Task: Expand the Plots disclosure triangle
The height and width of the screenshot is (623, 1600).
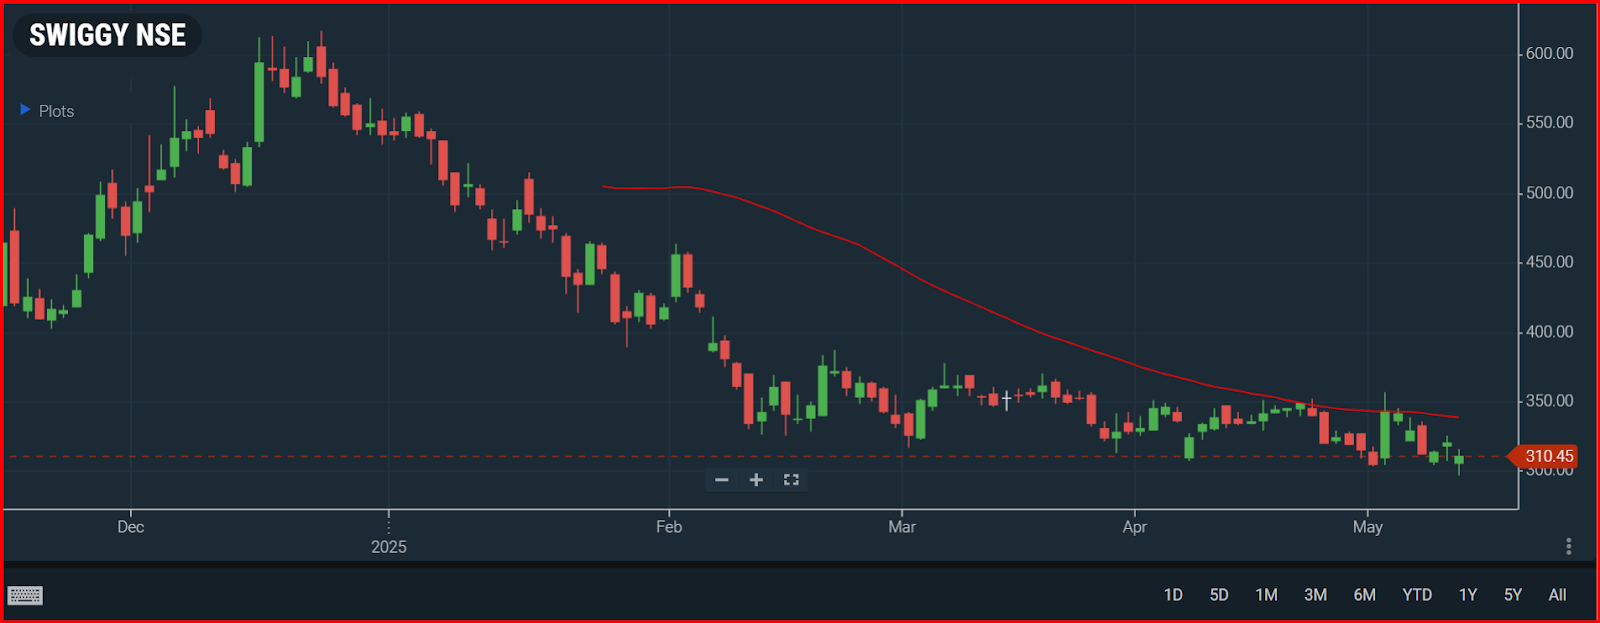Action: tap(25, 110)
